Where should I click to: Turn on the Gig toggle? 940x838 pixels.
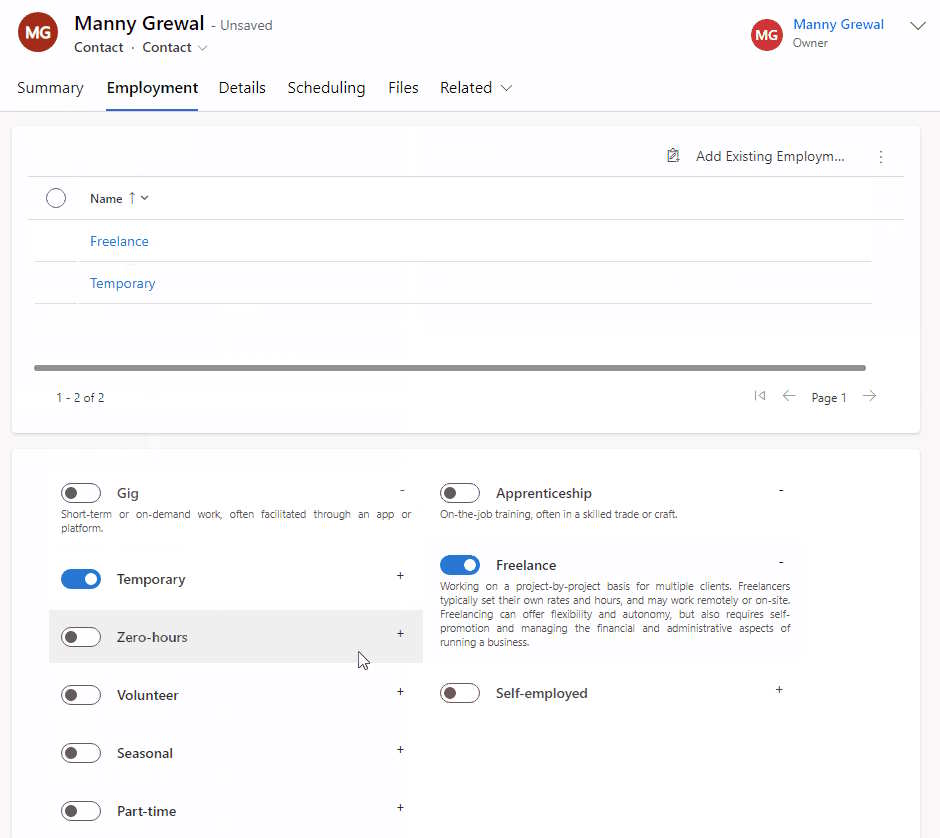[81, 493]
